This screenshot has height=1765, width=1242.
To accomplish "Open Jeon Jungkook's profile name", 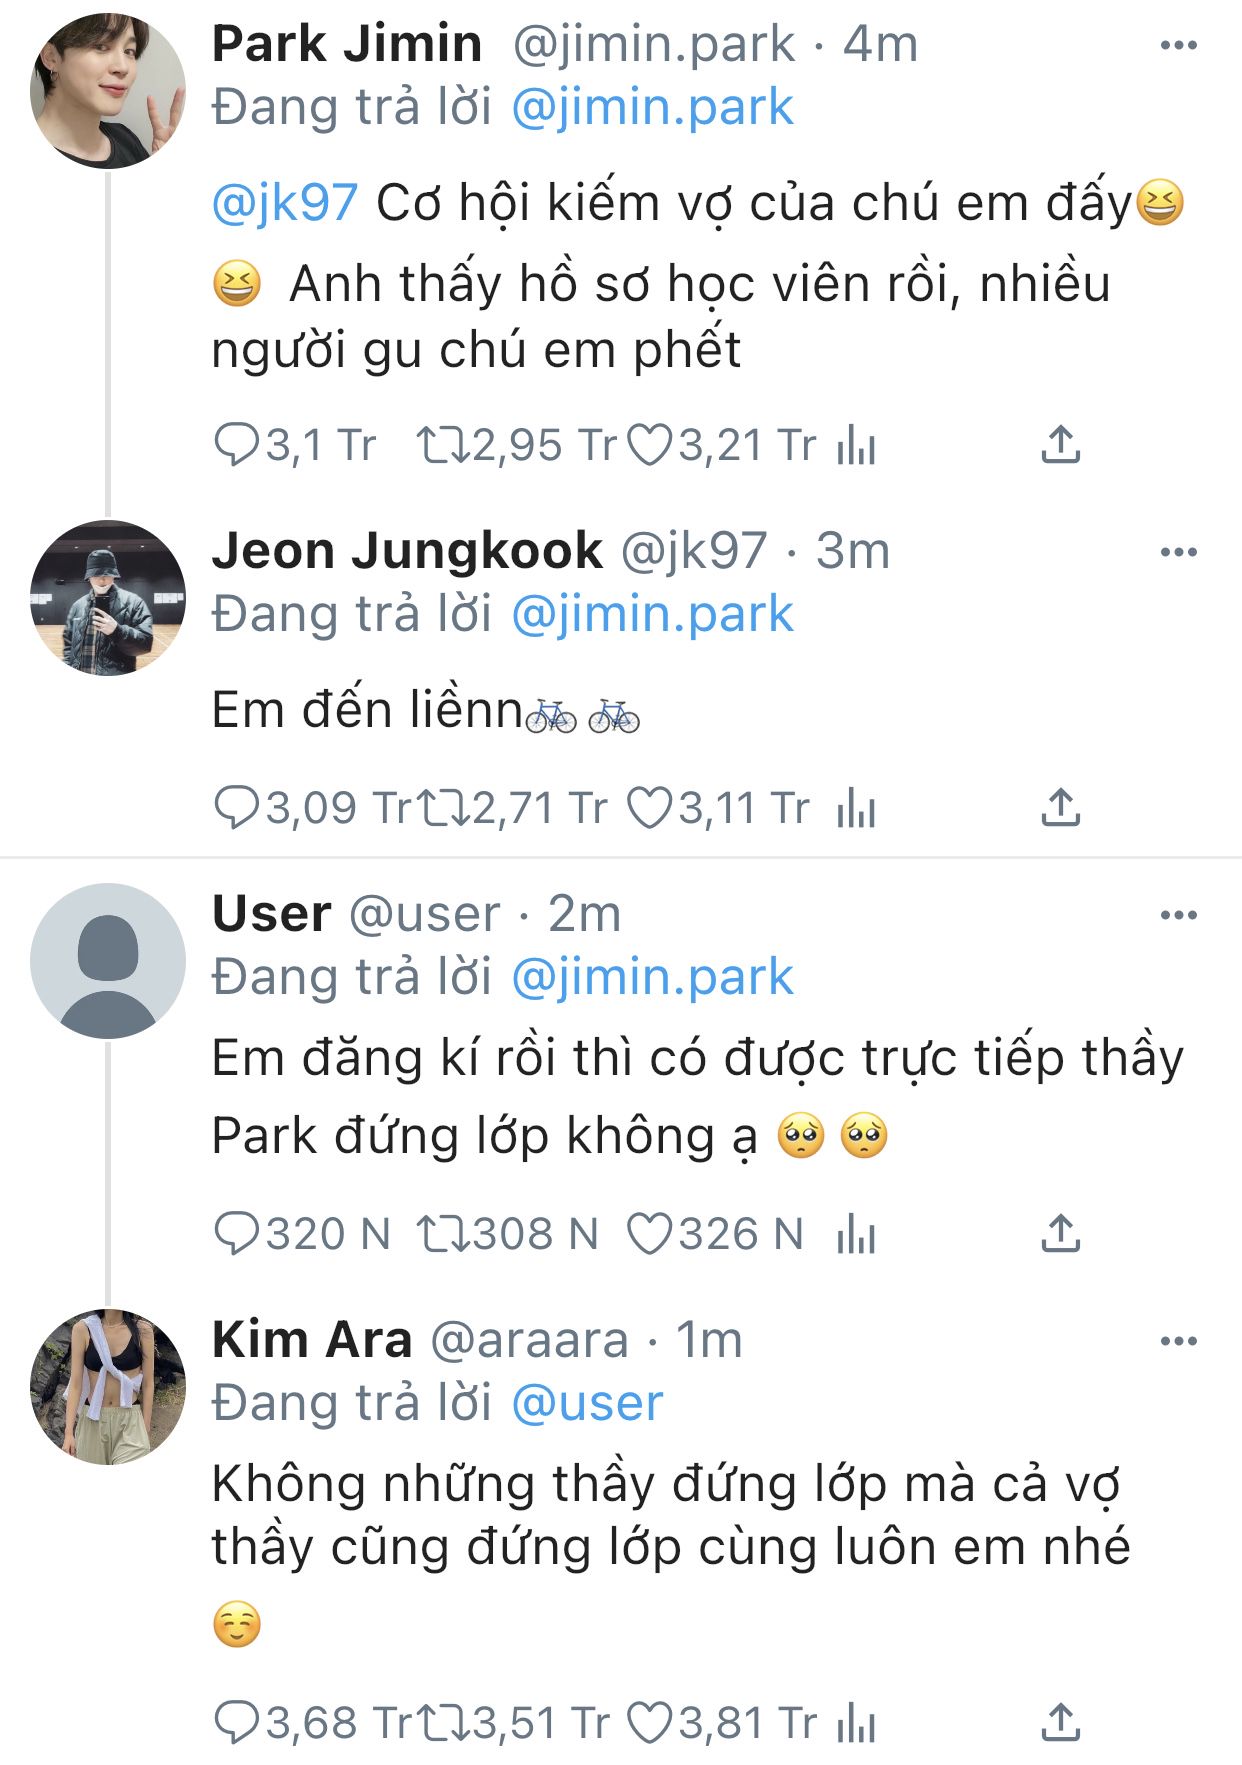I will coord(407,551).
